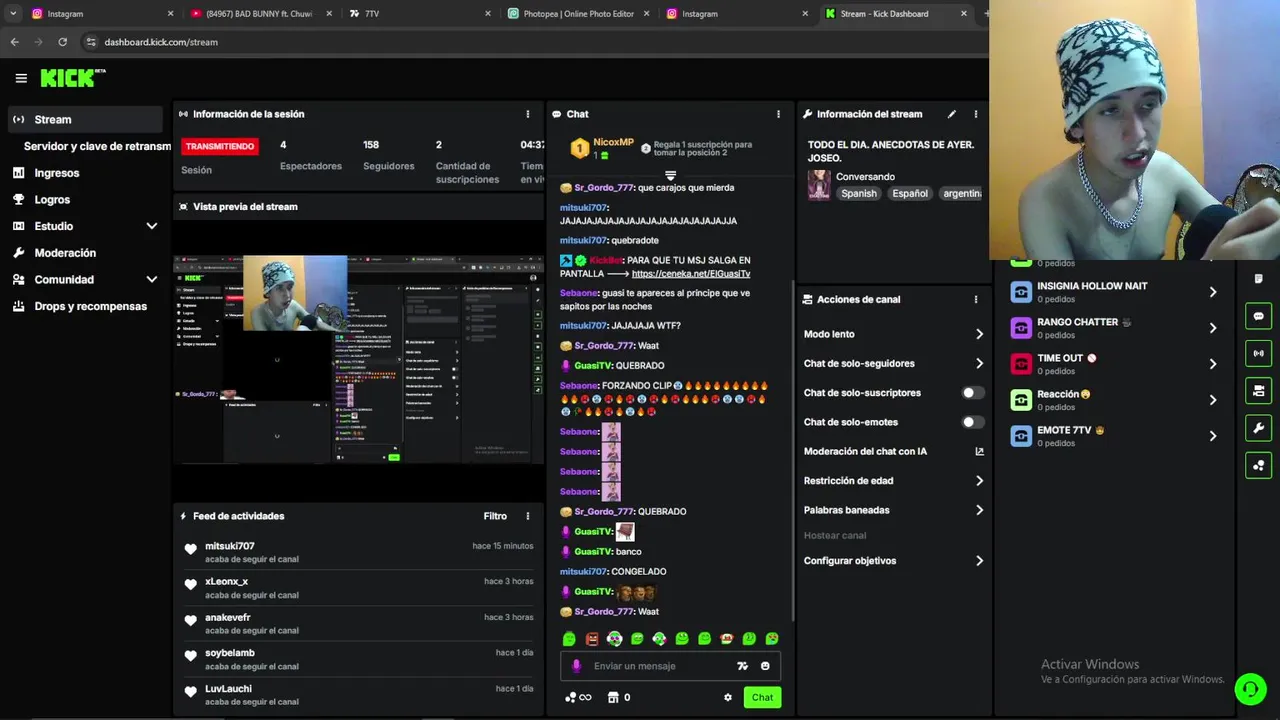Expand INSIGNIA HOLLOW NAIT reward

1213,292
